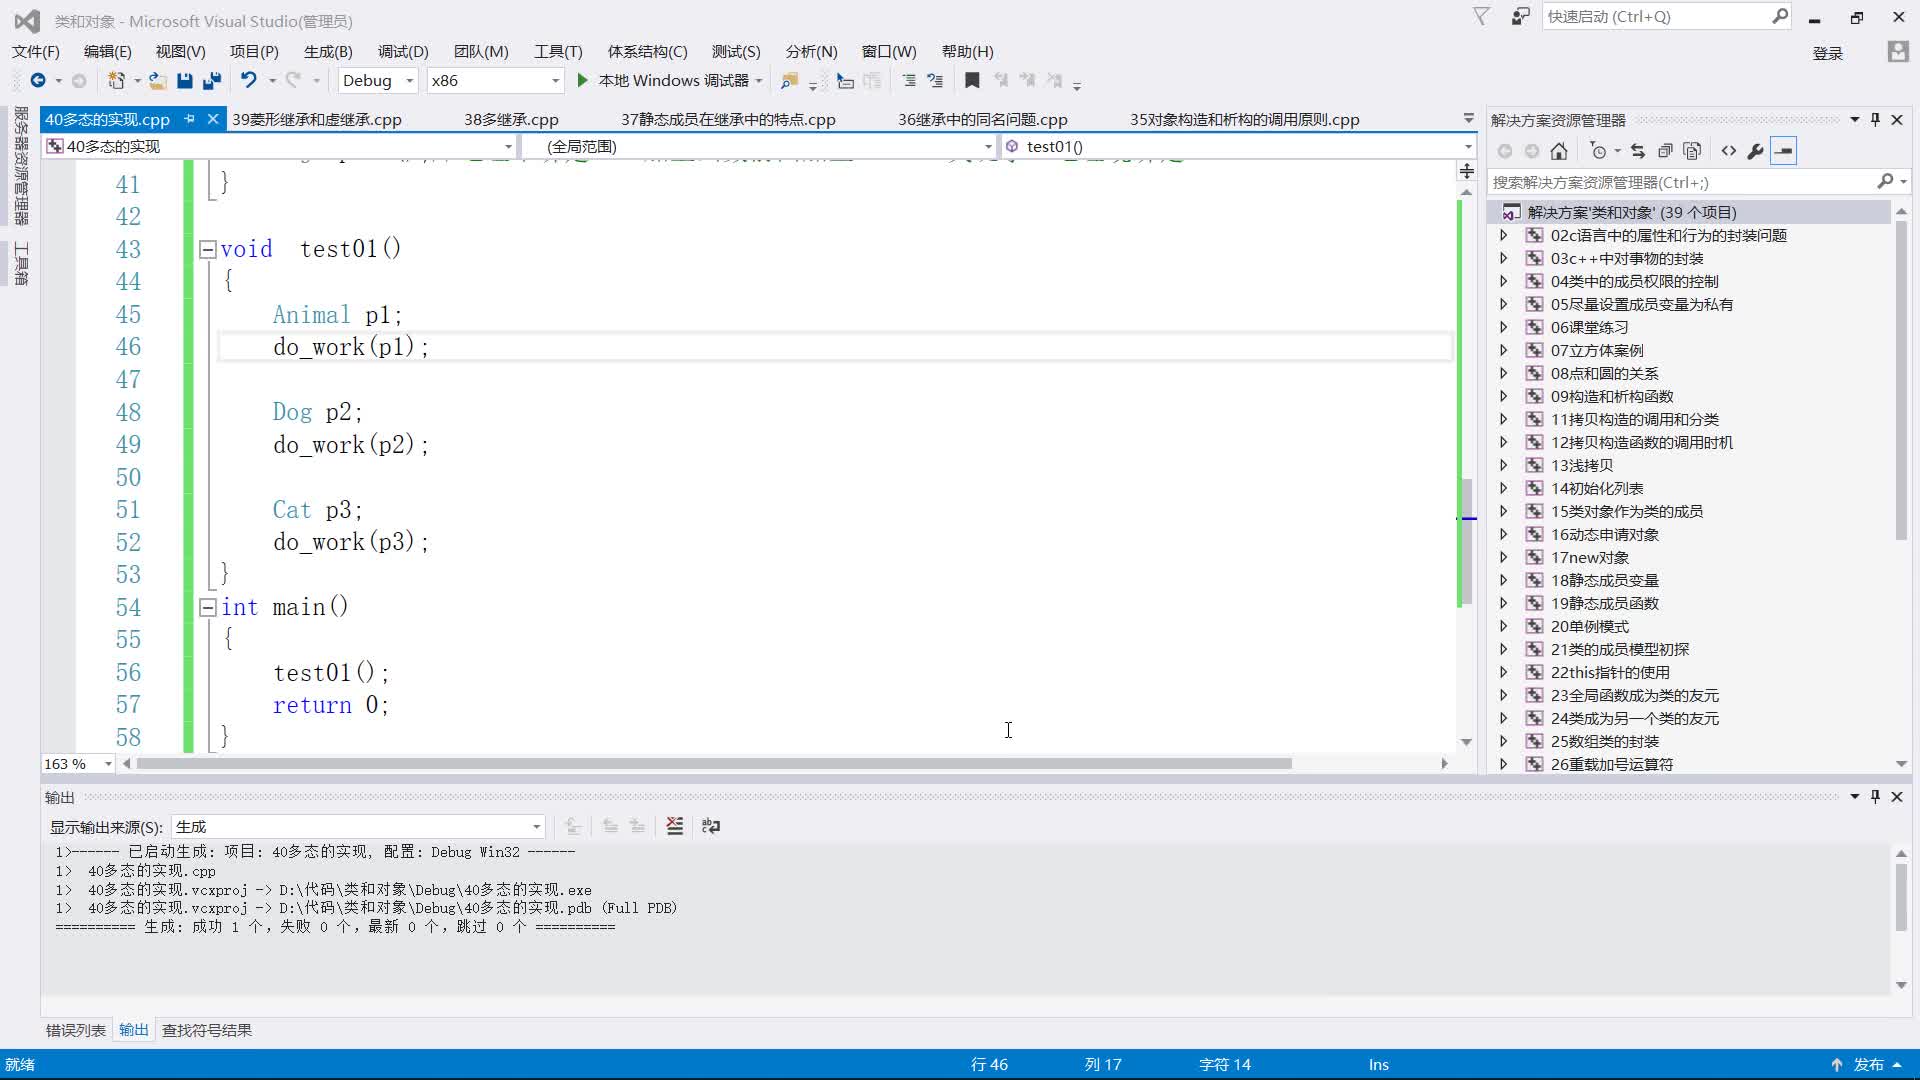
Task: Open the 工具箱 toolbox side tab
Action: 21,264
